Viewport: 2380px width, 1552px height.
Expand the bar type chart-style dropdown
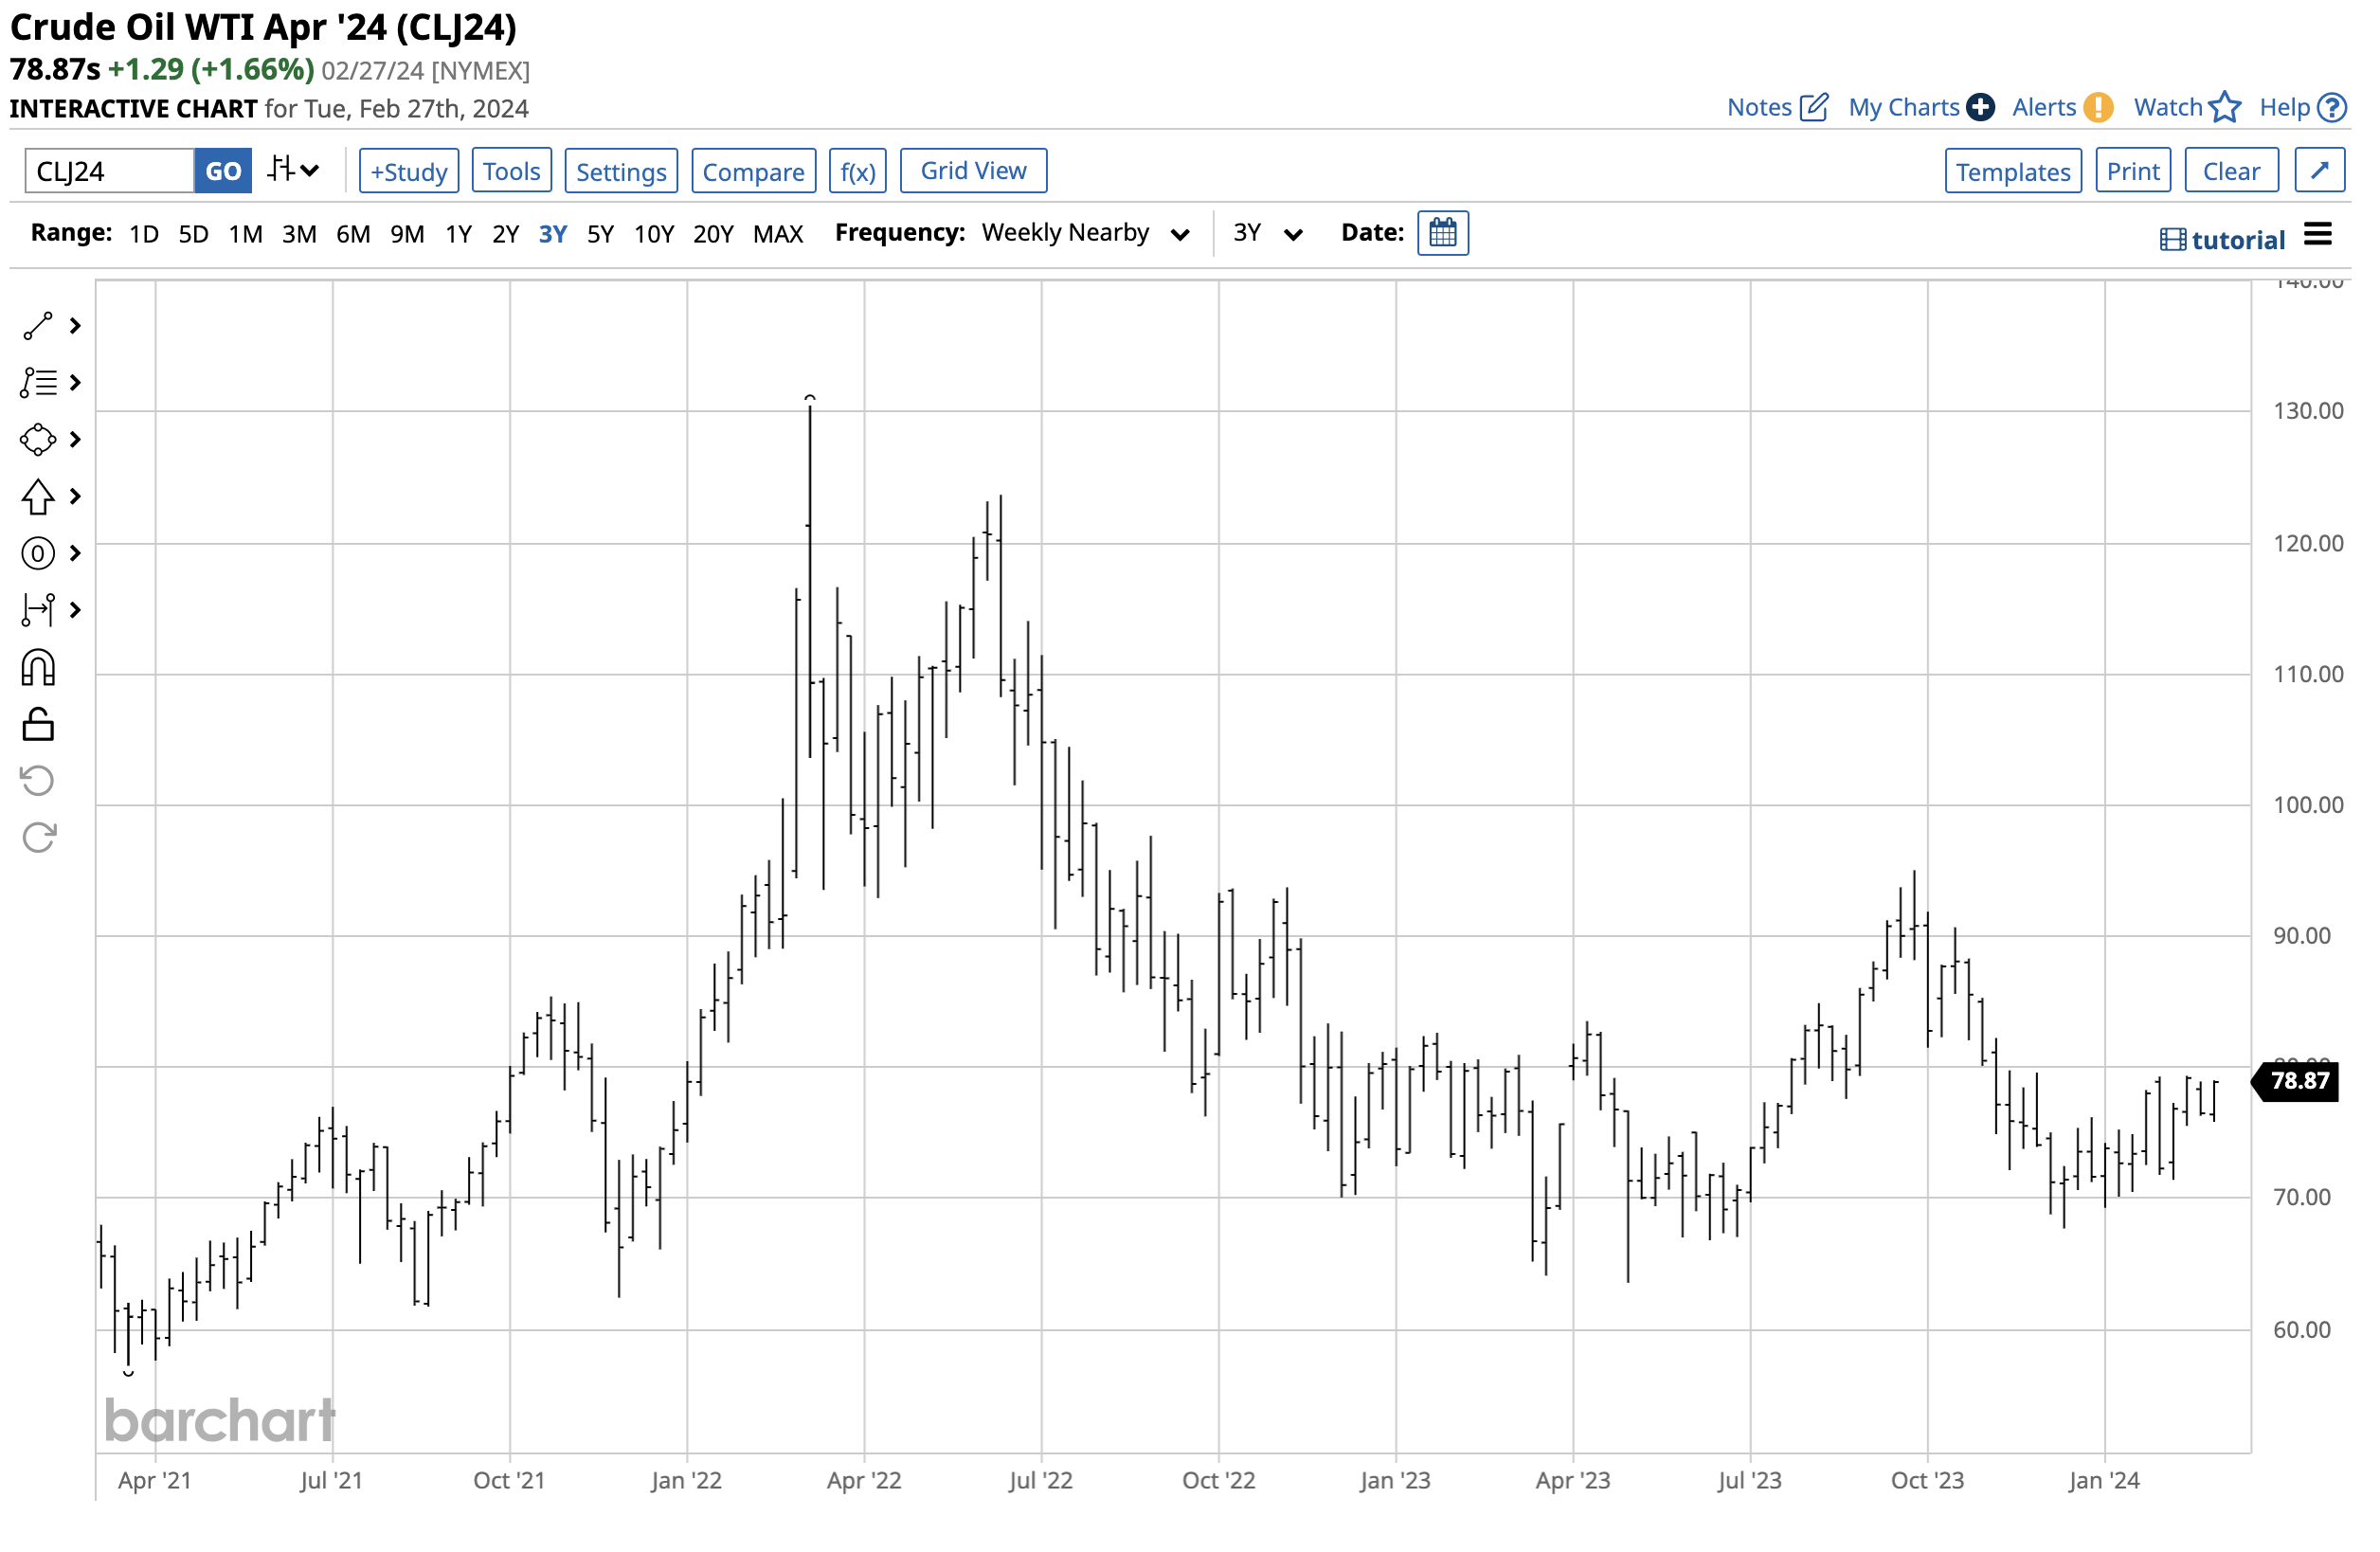[x=293, y=170]
